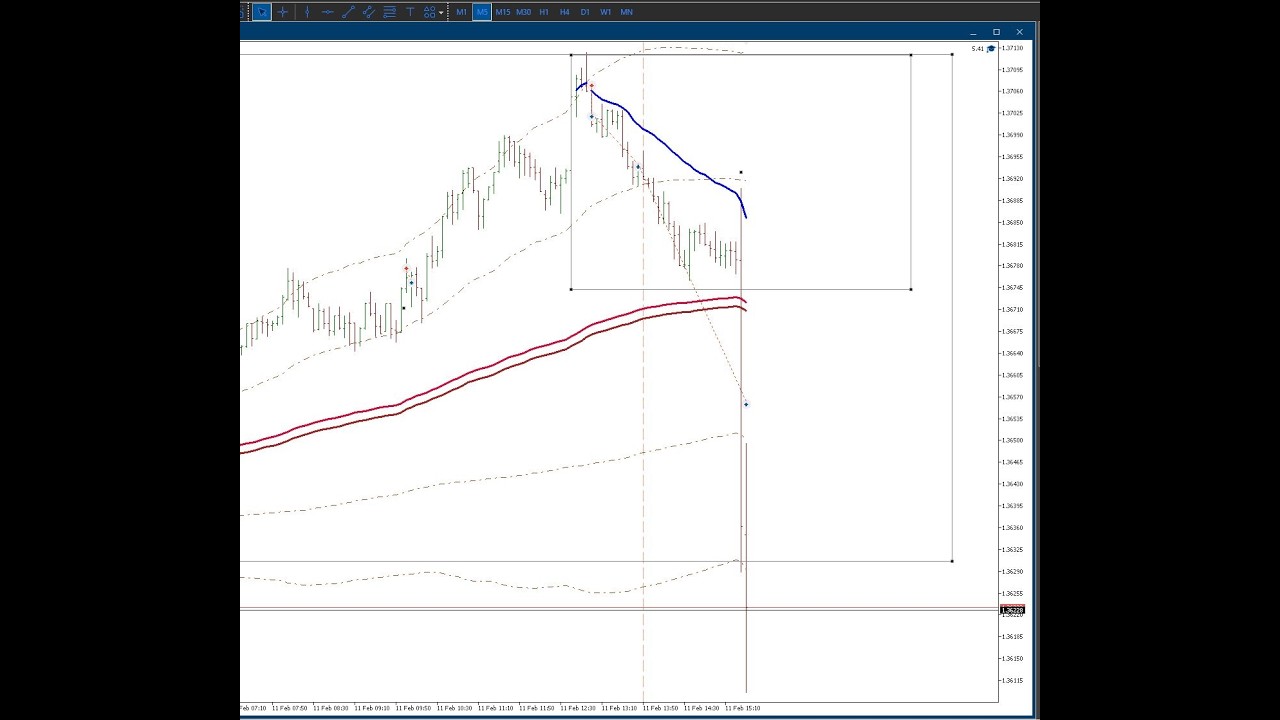Close the chart window
Viewport: 1280px width, 720px height.
1019,32
